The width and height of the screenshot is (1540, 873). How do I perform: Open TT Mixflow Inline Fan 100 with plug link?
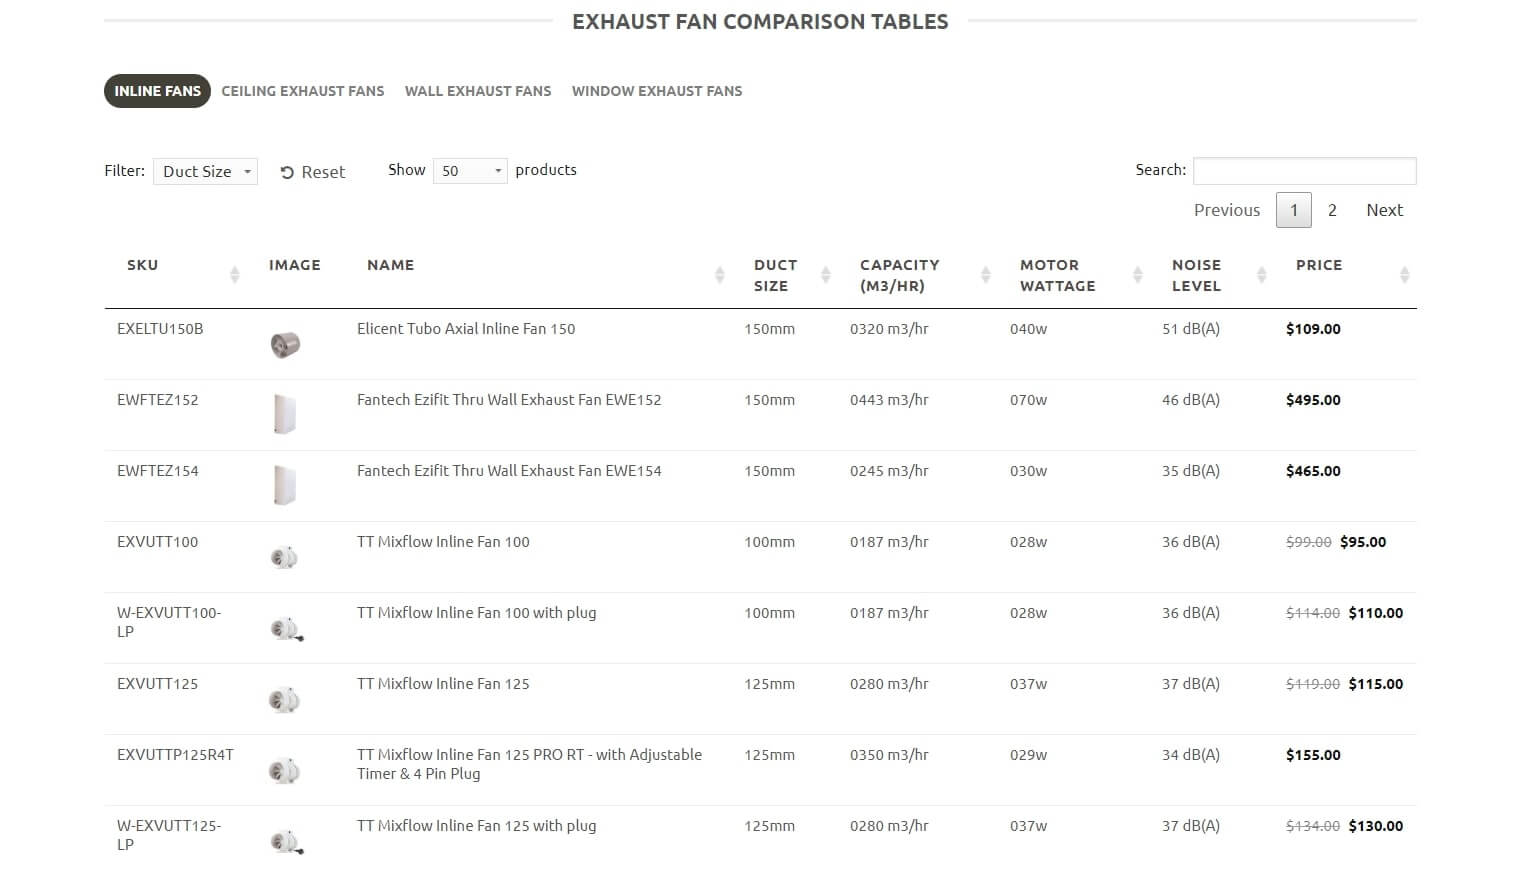point(476,613)
